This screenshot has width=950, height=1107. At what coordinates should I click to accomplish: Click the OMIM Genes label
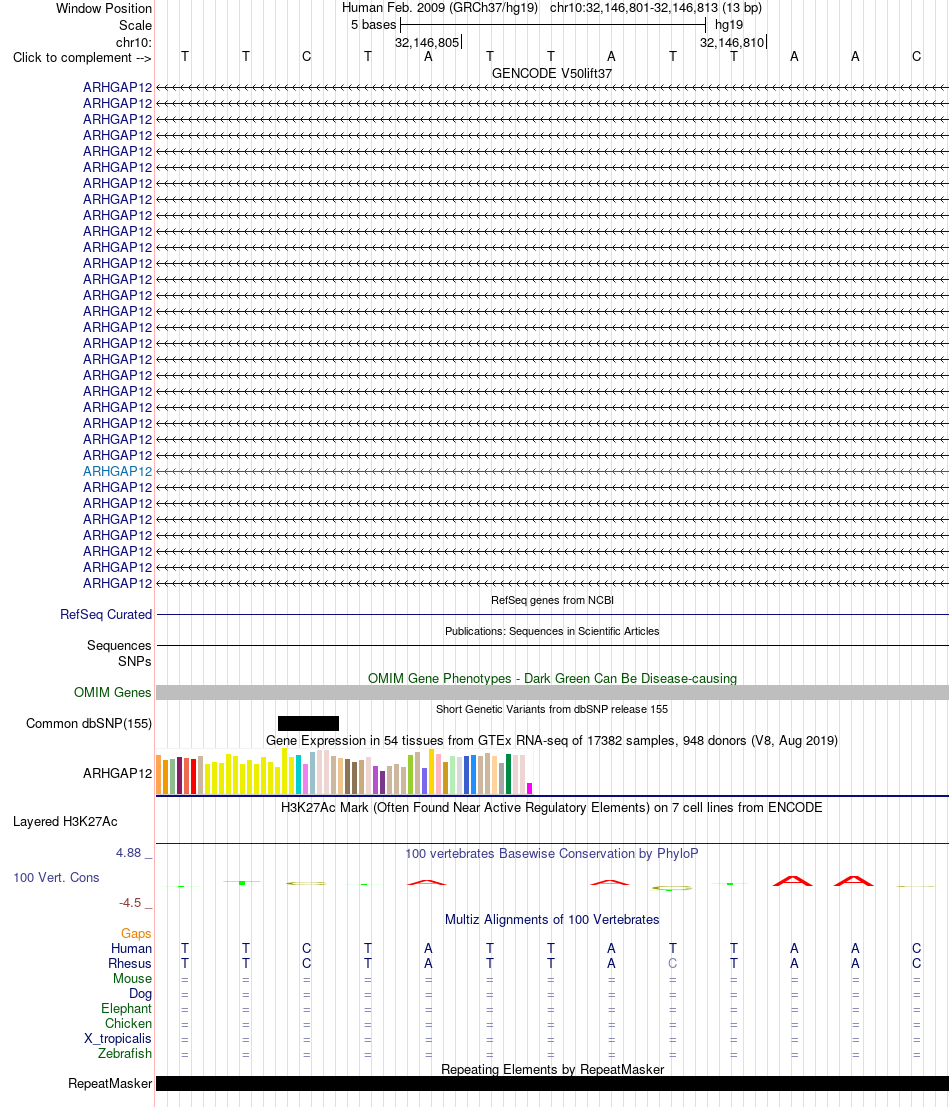coord(112,693)
